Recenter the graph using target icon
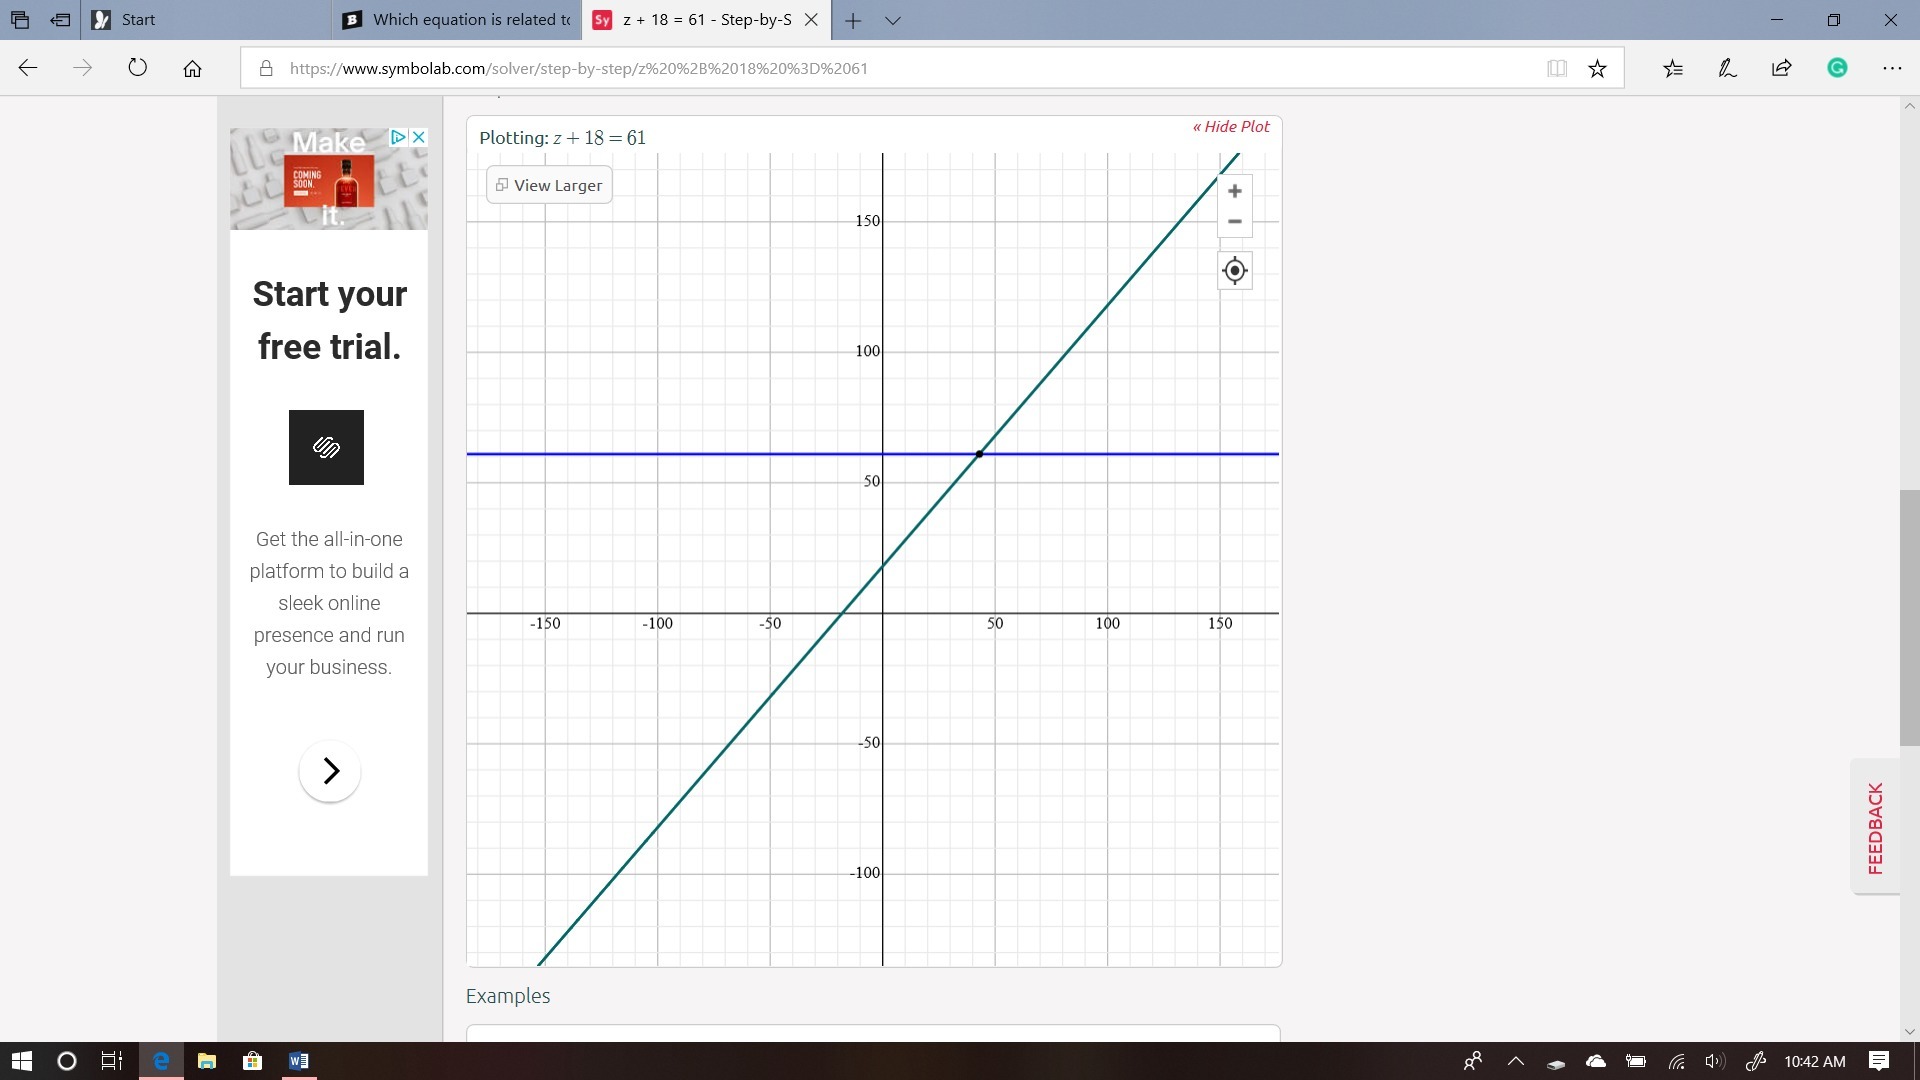This screenshot has height=1080, width=1920. pos(1234,271)
